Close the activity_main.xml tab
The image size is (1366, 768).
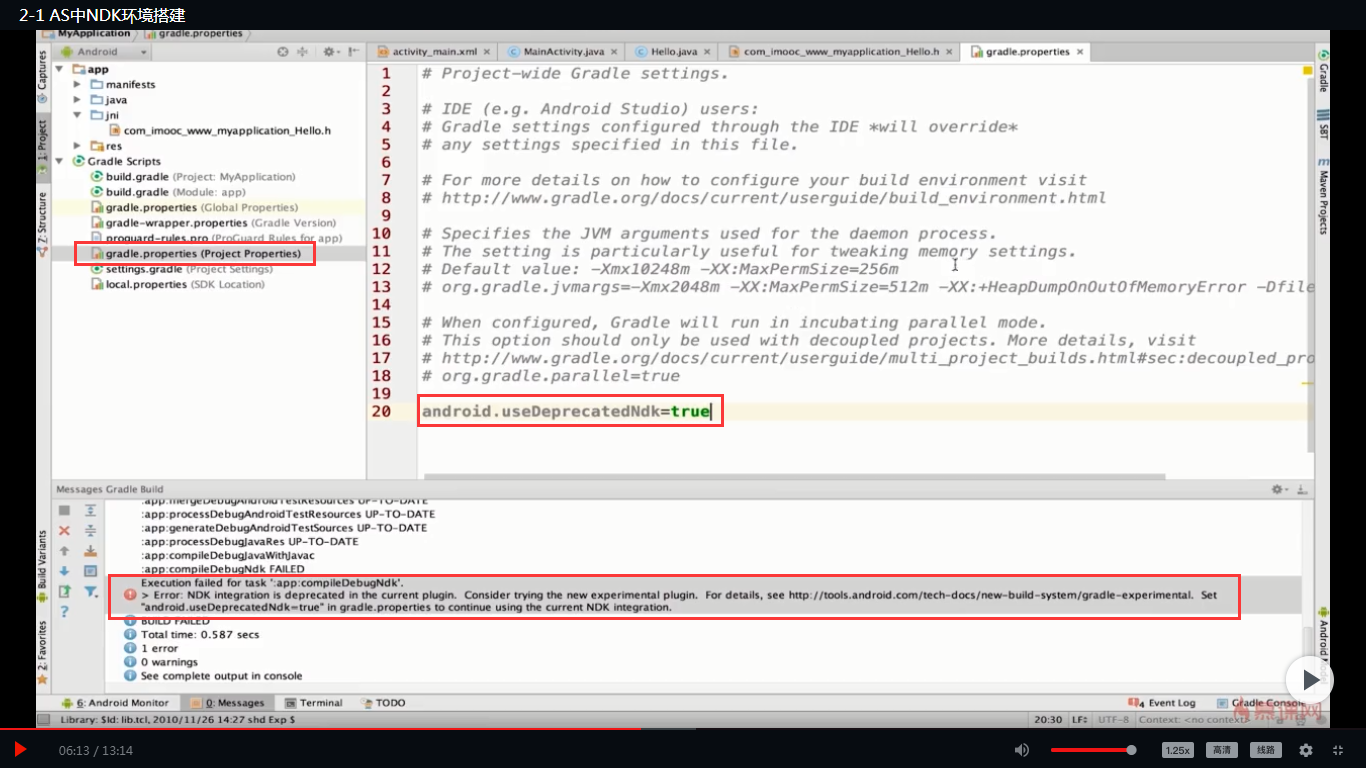[487, 52]
